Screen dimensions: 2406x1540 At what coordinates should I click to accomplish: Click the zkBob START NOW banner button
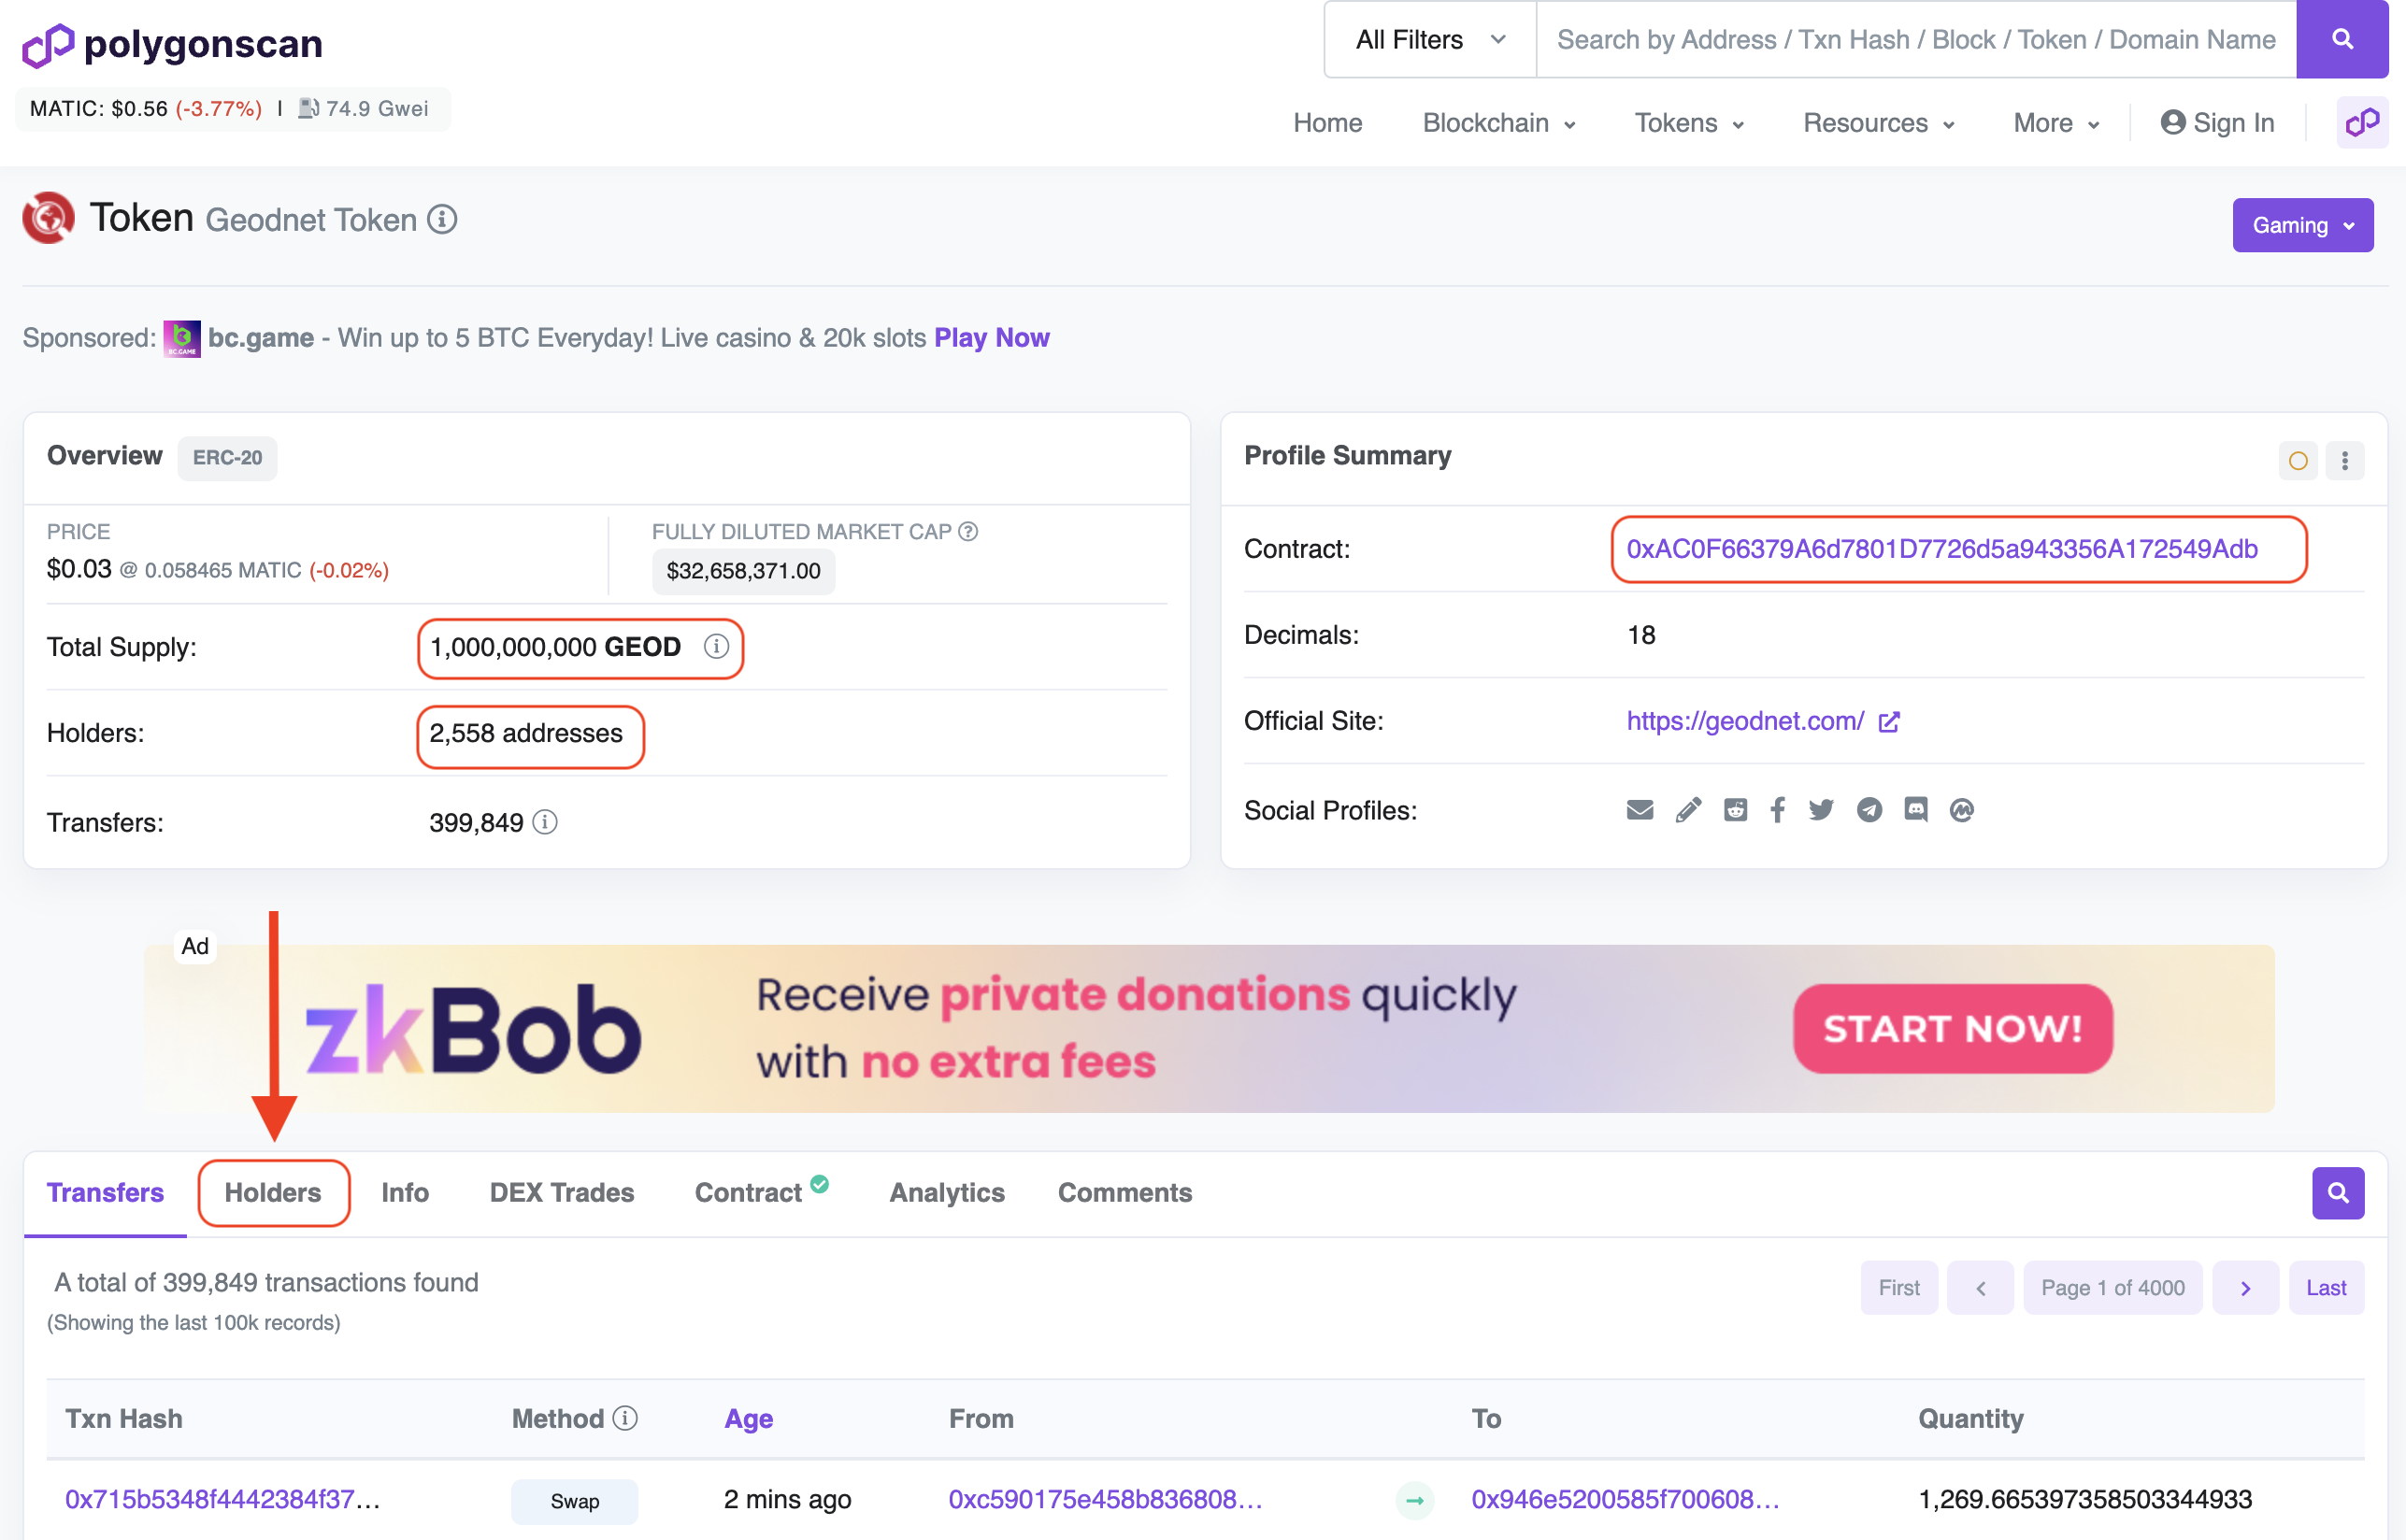click(1952, 1028)
